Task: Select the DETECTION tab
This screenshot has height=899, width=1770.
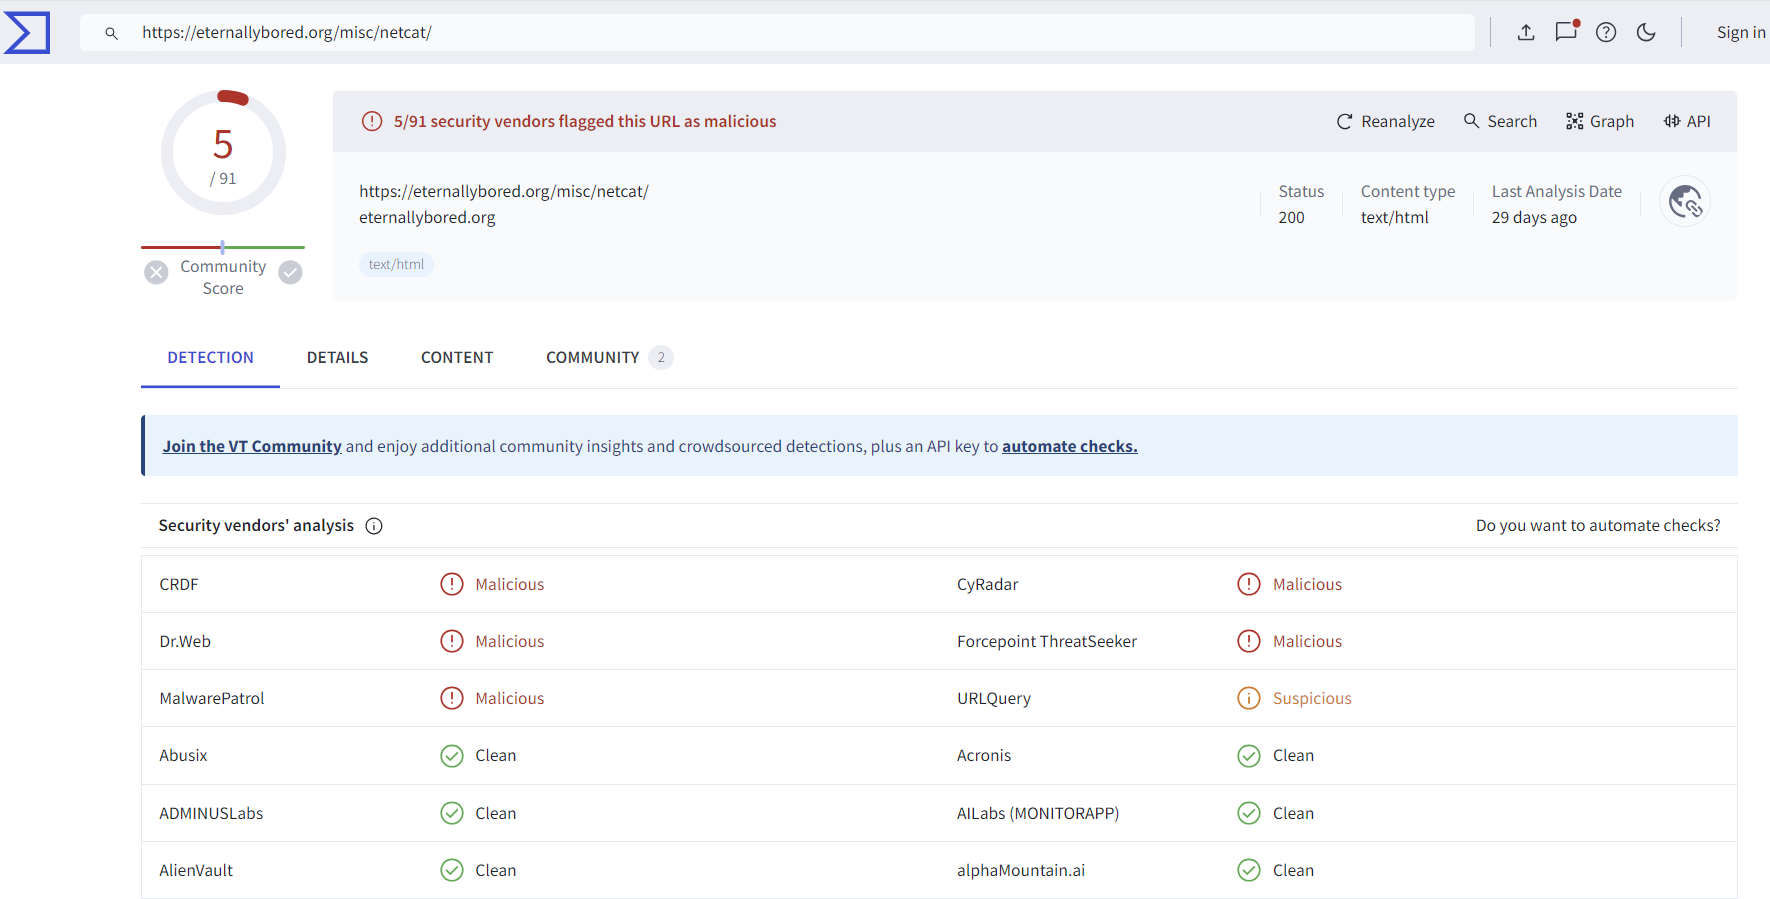Action: tap(210, 357)
